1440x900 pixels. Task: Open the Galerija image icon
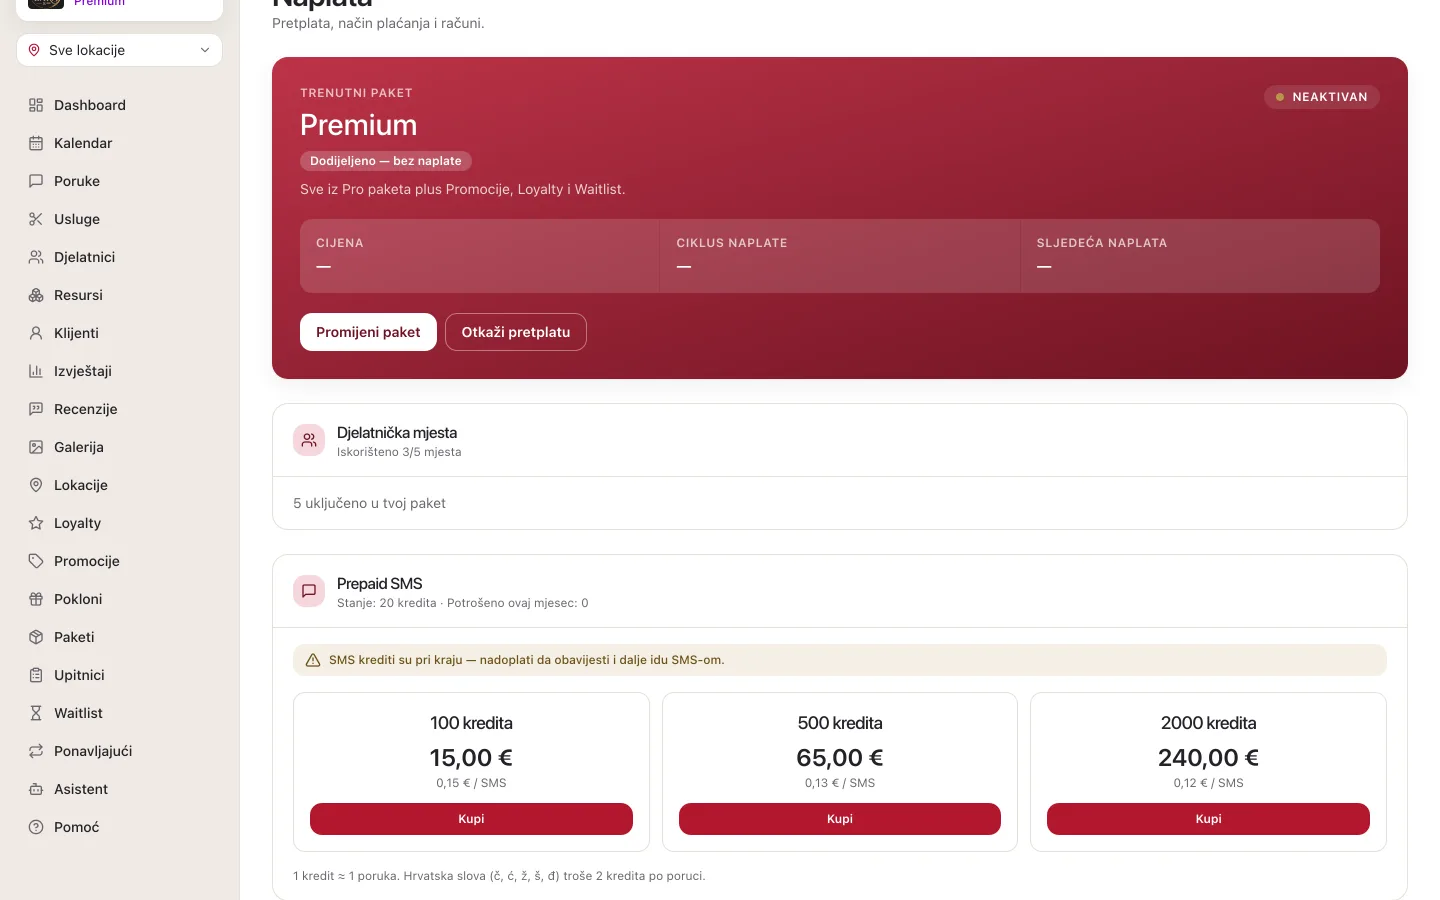click(x=36, y=447)
